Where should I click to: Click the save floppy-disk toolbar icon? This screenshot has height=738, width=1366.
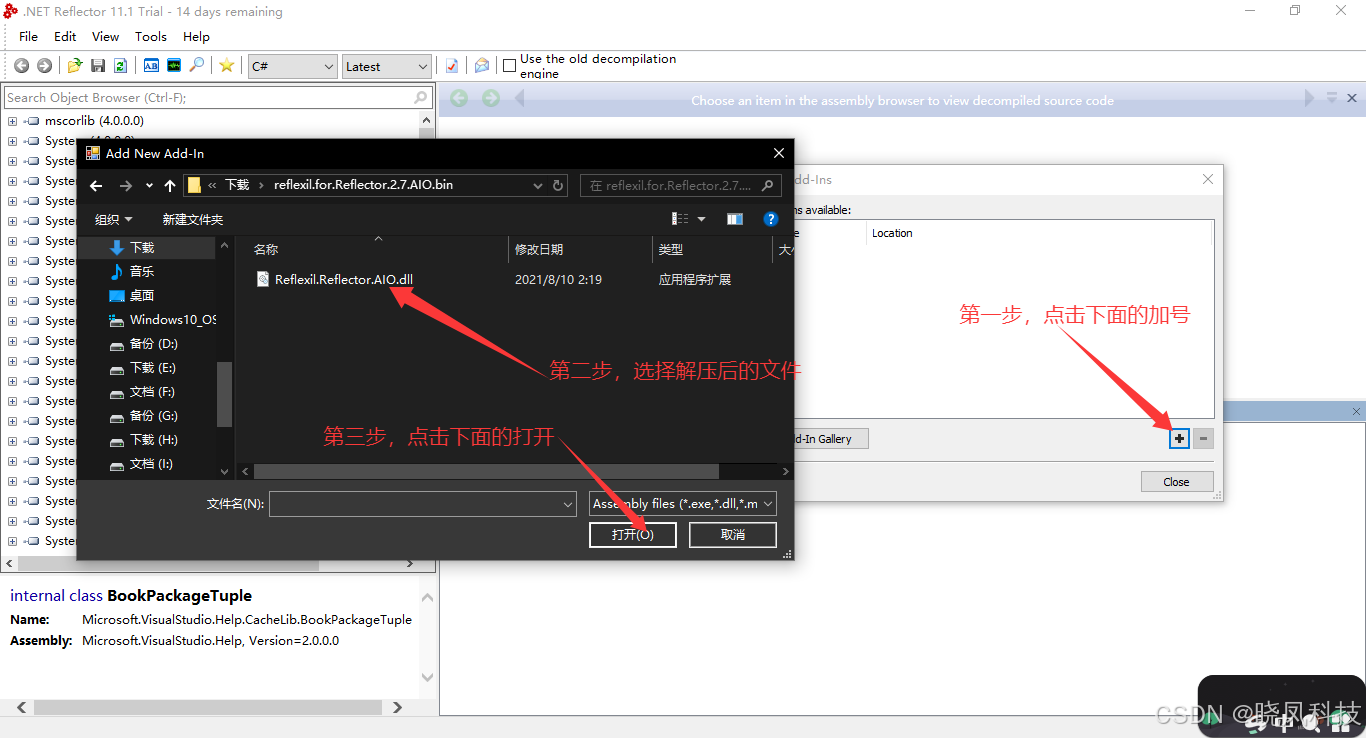click(x=98, y=65)
